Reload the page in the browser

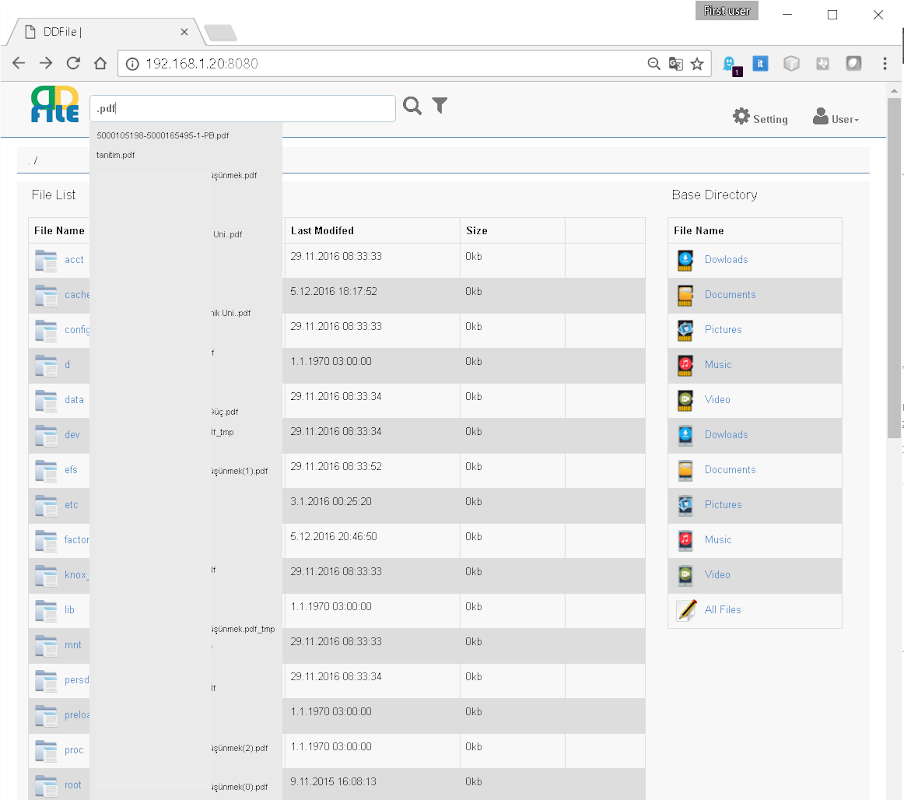click(x=73, y=63)
